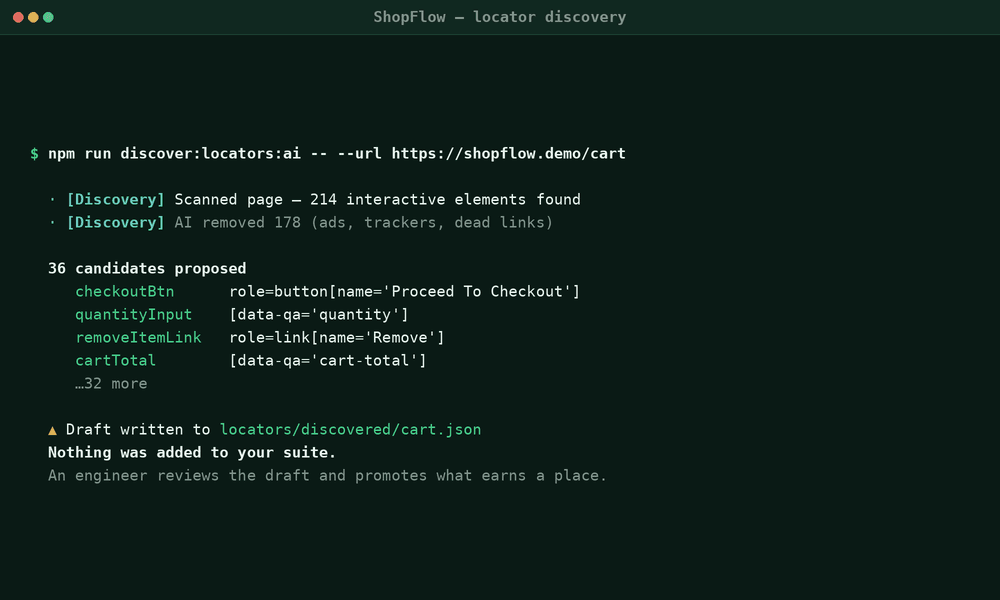Click the second [Discovery] tag on AI removed line

click(x=115, y=223)
